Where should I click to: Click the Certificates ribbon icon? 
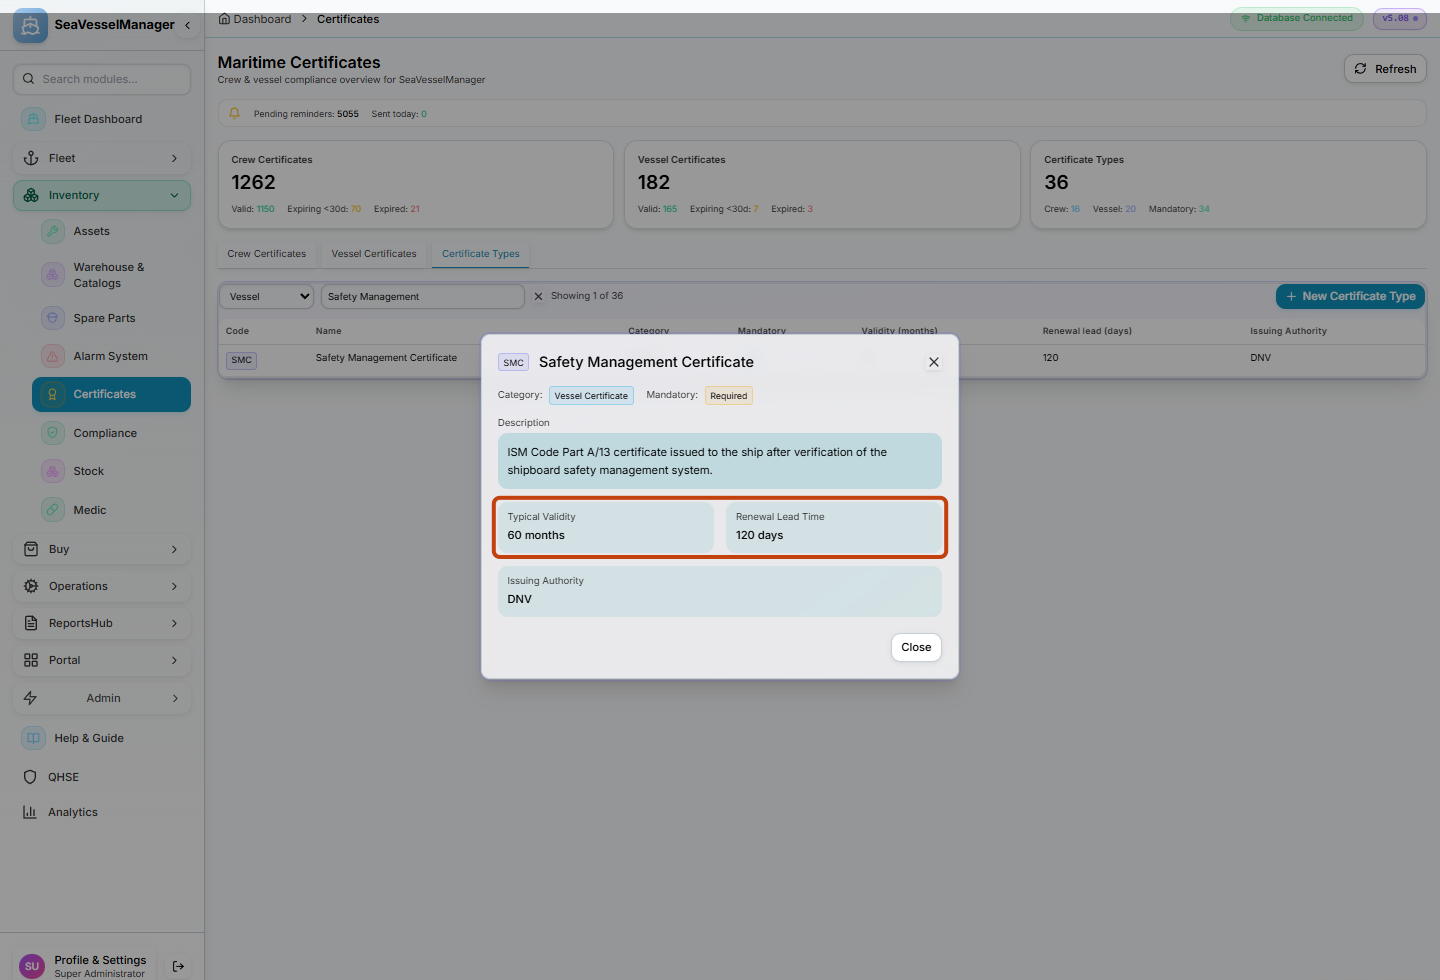pyautogui.click(x=53, y=394)
